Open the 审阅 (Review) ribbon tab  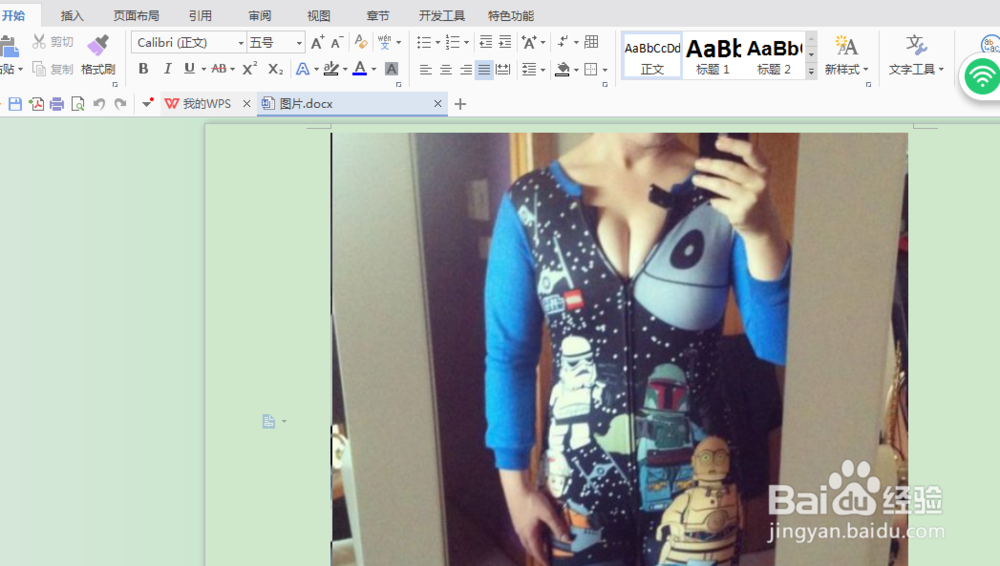click(x=260, y=15)
